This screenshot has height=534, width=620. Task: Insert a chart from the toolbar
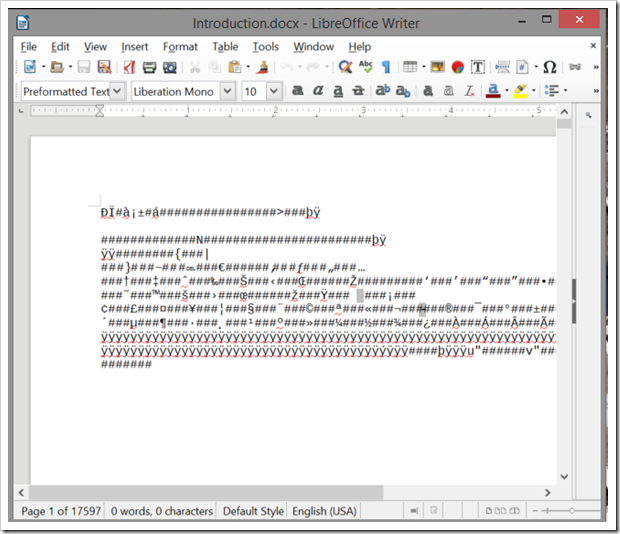click(457, 68)
